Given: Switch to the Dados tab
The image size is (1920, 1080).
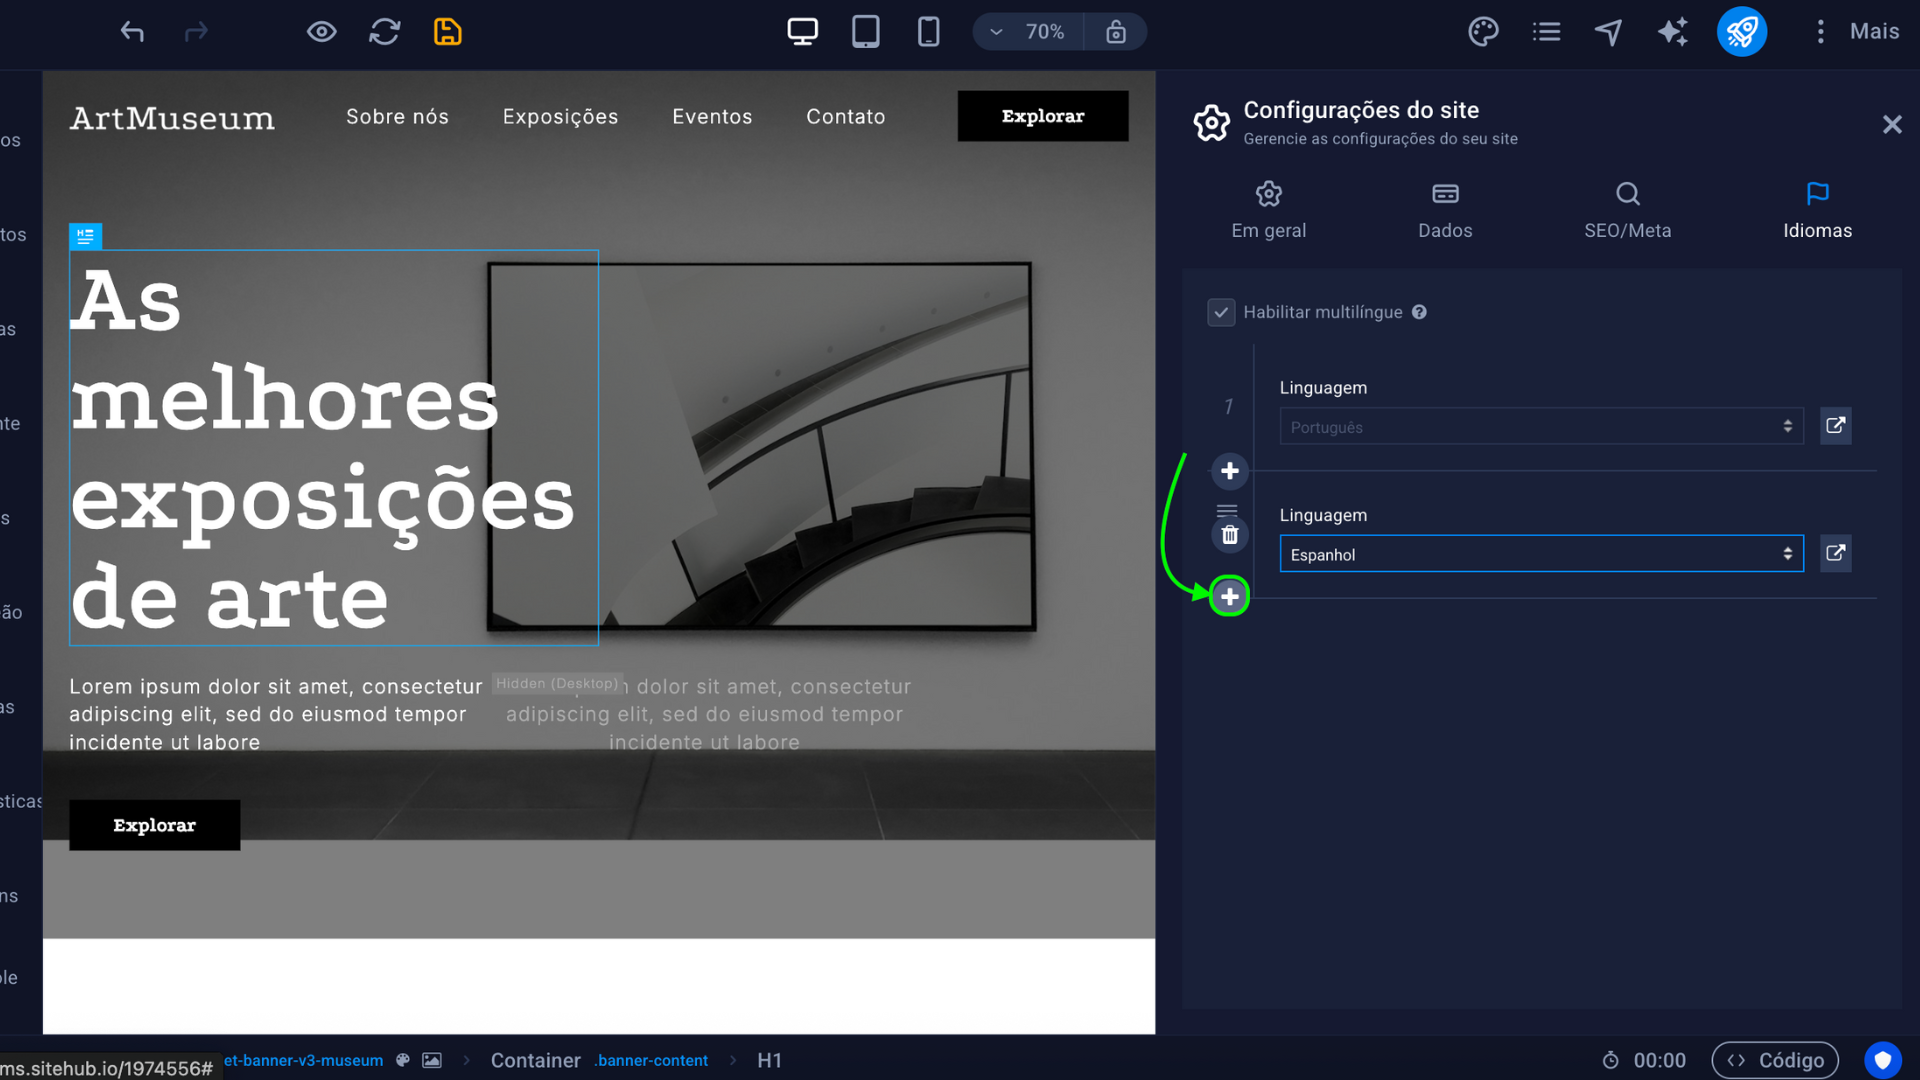Looking at the screenshot, I should 1445,211.
